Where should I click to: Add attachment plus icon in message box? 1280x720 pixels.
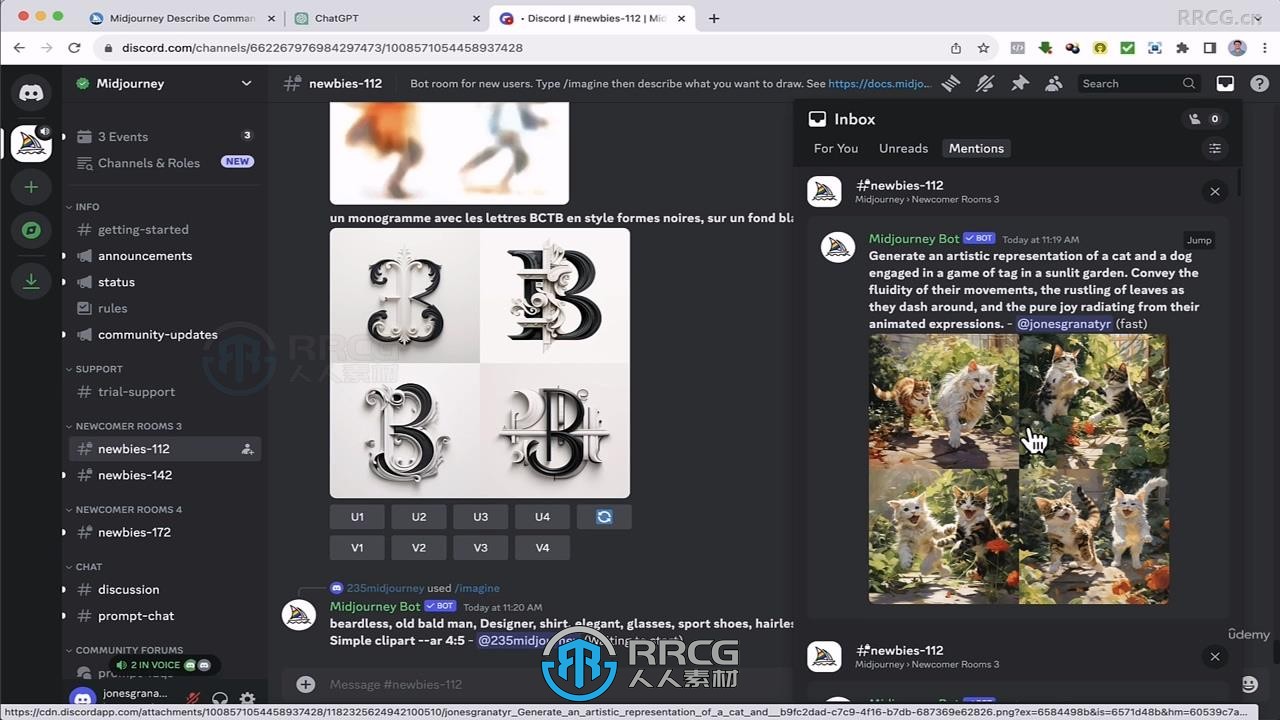[x=306, y=684]
